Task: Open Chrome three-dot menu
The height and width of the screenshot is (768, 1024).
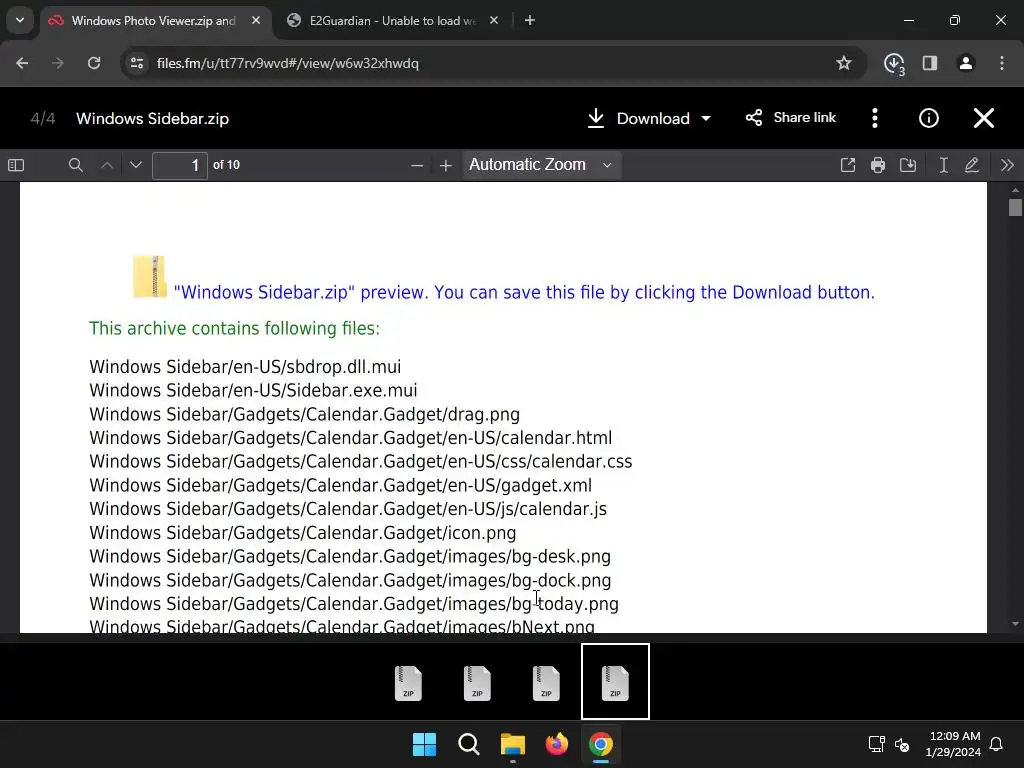Action: 1002,63
